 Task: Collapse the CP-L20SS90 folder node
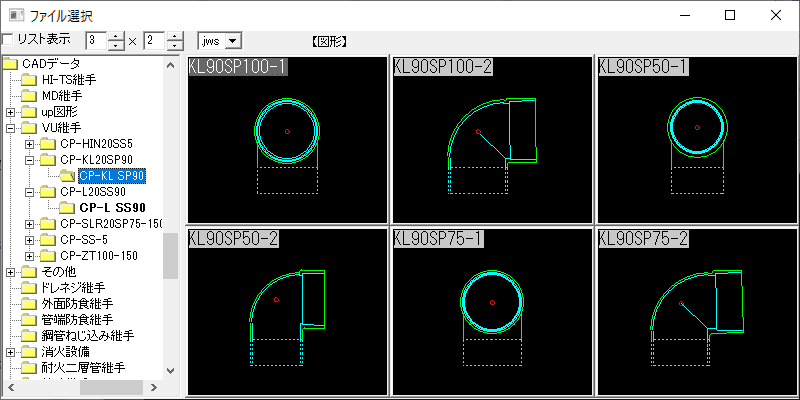coord(29,192)
